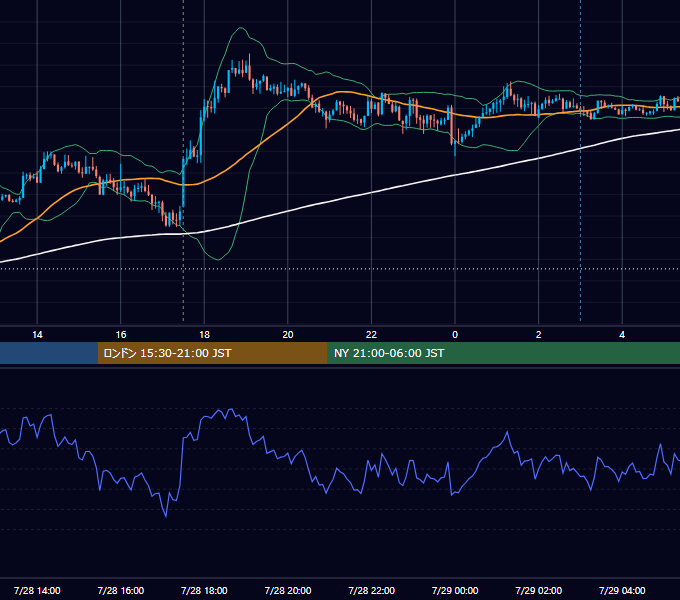Click the 7/28 22:00 date label
The height and width of the screenshot is (600, 680).
(371, 590)
